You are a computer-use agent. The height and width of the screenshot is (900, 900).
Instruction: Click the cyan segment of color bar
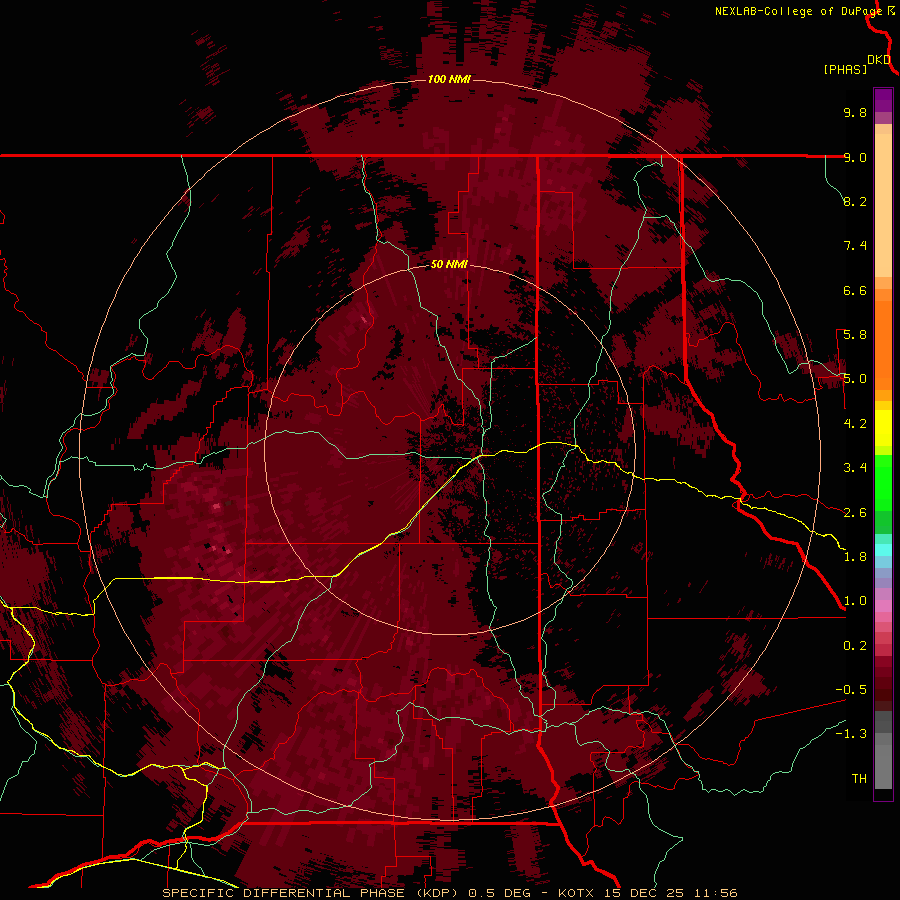(883, 550)
